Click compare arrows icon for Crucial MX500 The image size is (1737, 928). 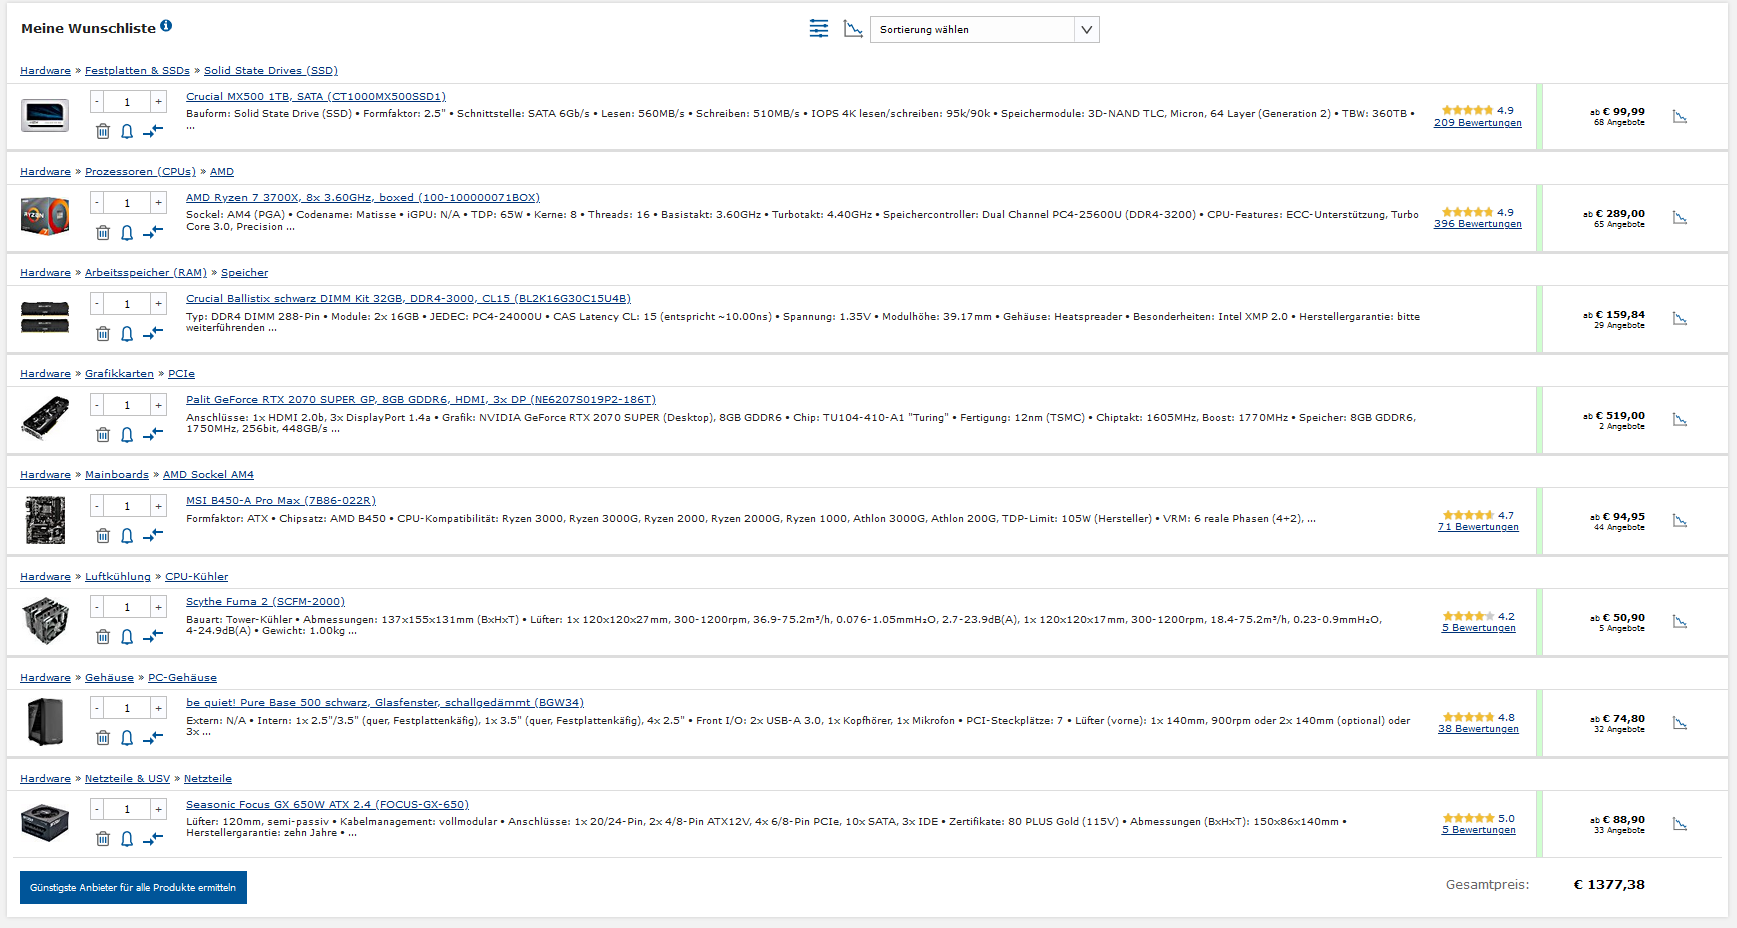[153, 131]
